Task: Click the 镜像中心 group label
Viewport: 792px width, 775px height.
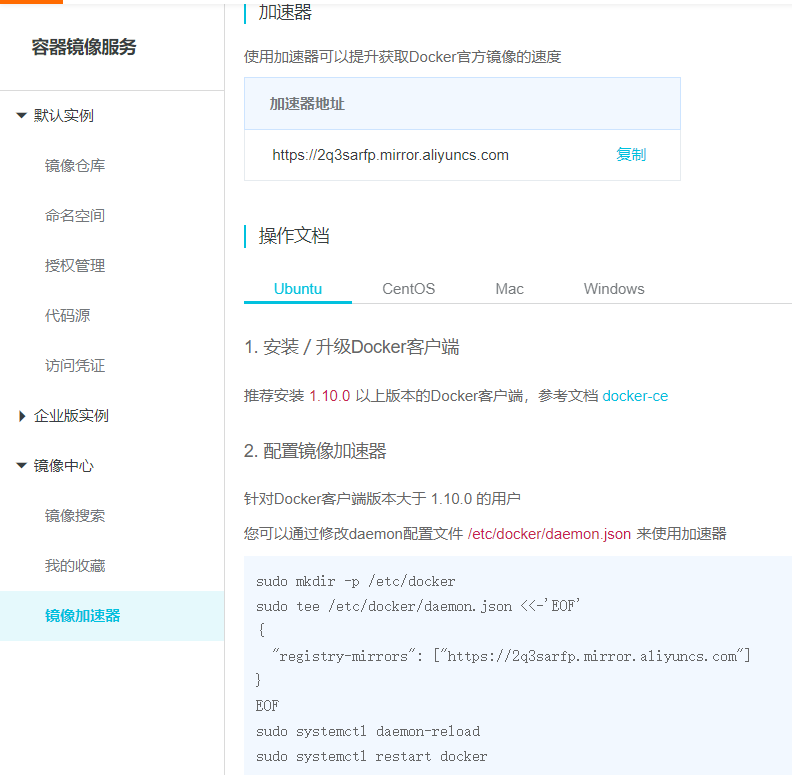Action: point(64,466)
